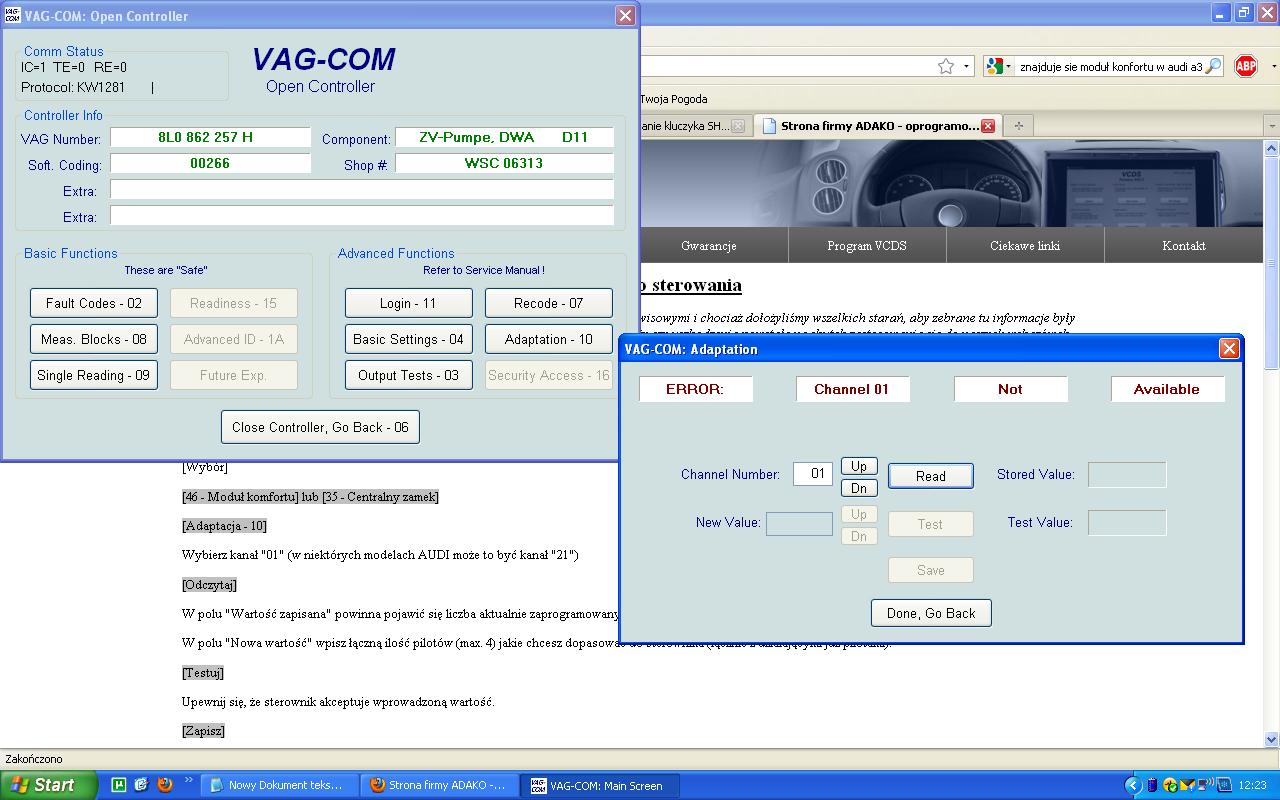Click the Component field ZV-Pumpe
This screenshot has height=800, width=1280.
(504, 137)
